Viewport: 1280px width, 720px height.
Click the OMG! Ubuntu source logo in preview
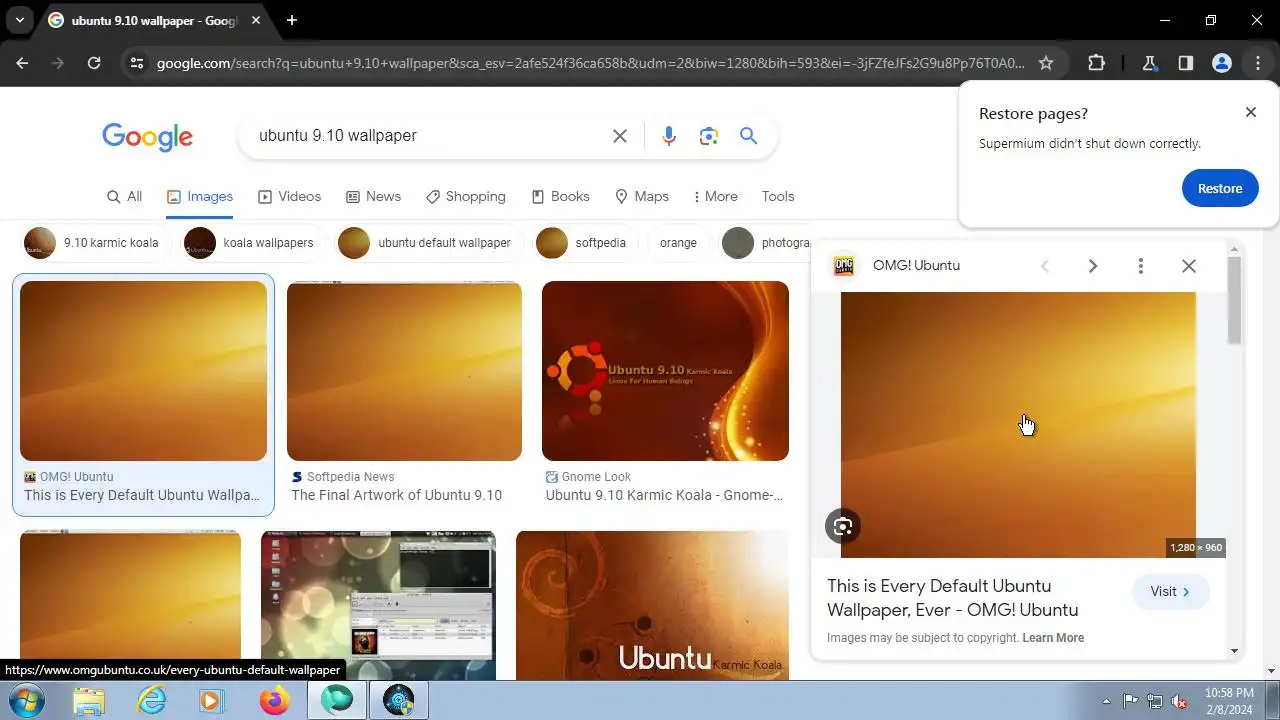pos(845,266)
